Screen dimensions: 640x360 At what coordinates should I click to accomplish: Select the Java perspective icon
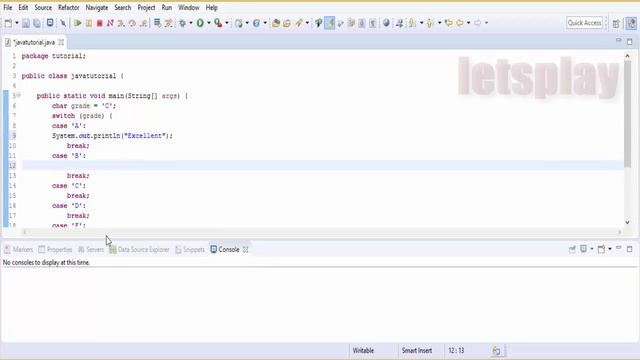[x=631, y=23]
